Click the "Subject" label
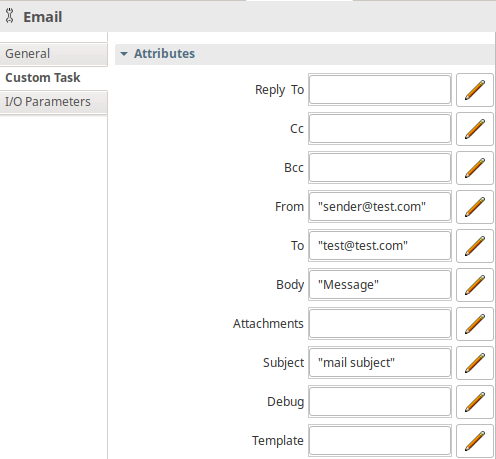This screenshot has height=459, width=496. tap(283, 363)
